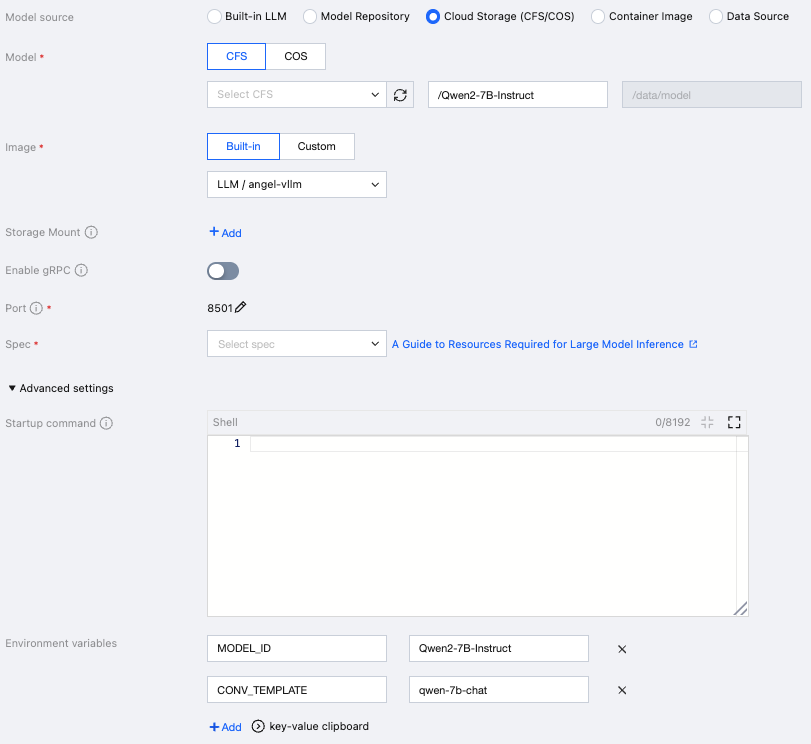This screenshot has height=744, width=811.
Task: Remove the CONV_TEMPLATE environment variable row
Action: (622, 690)
